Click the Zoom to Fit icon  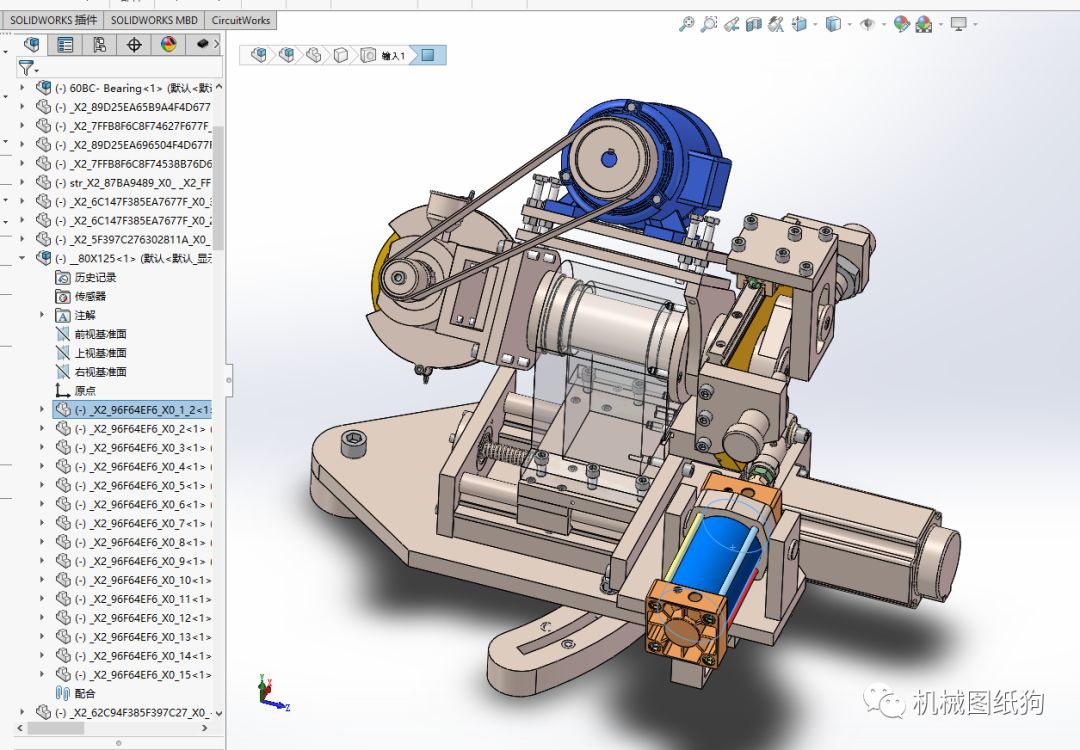tap(686, 24)
